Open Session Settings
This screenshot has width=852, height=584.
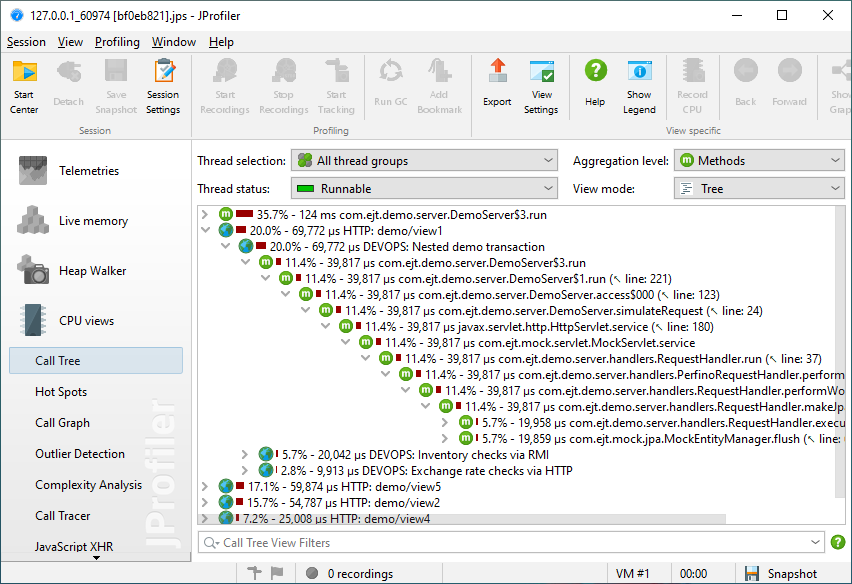(x=163, y=87)
